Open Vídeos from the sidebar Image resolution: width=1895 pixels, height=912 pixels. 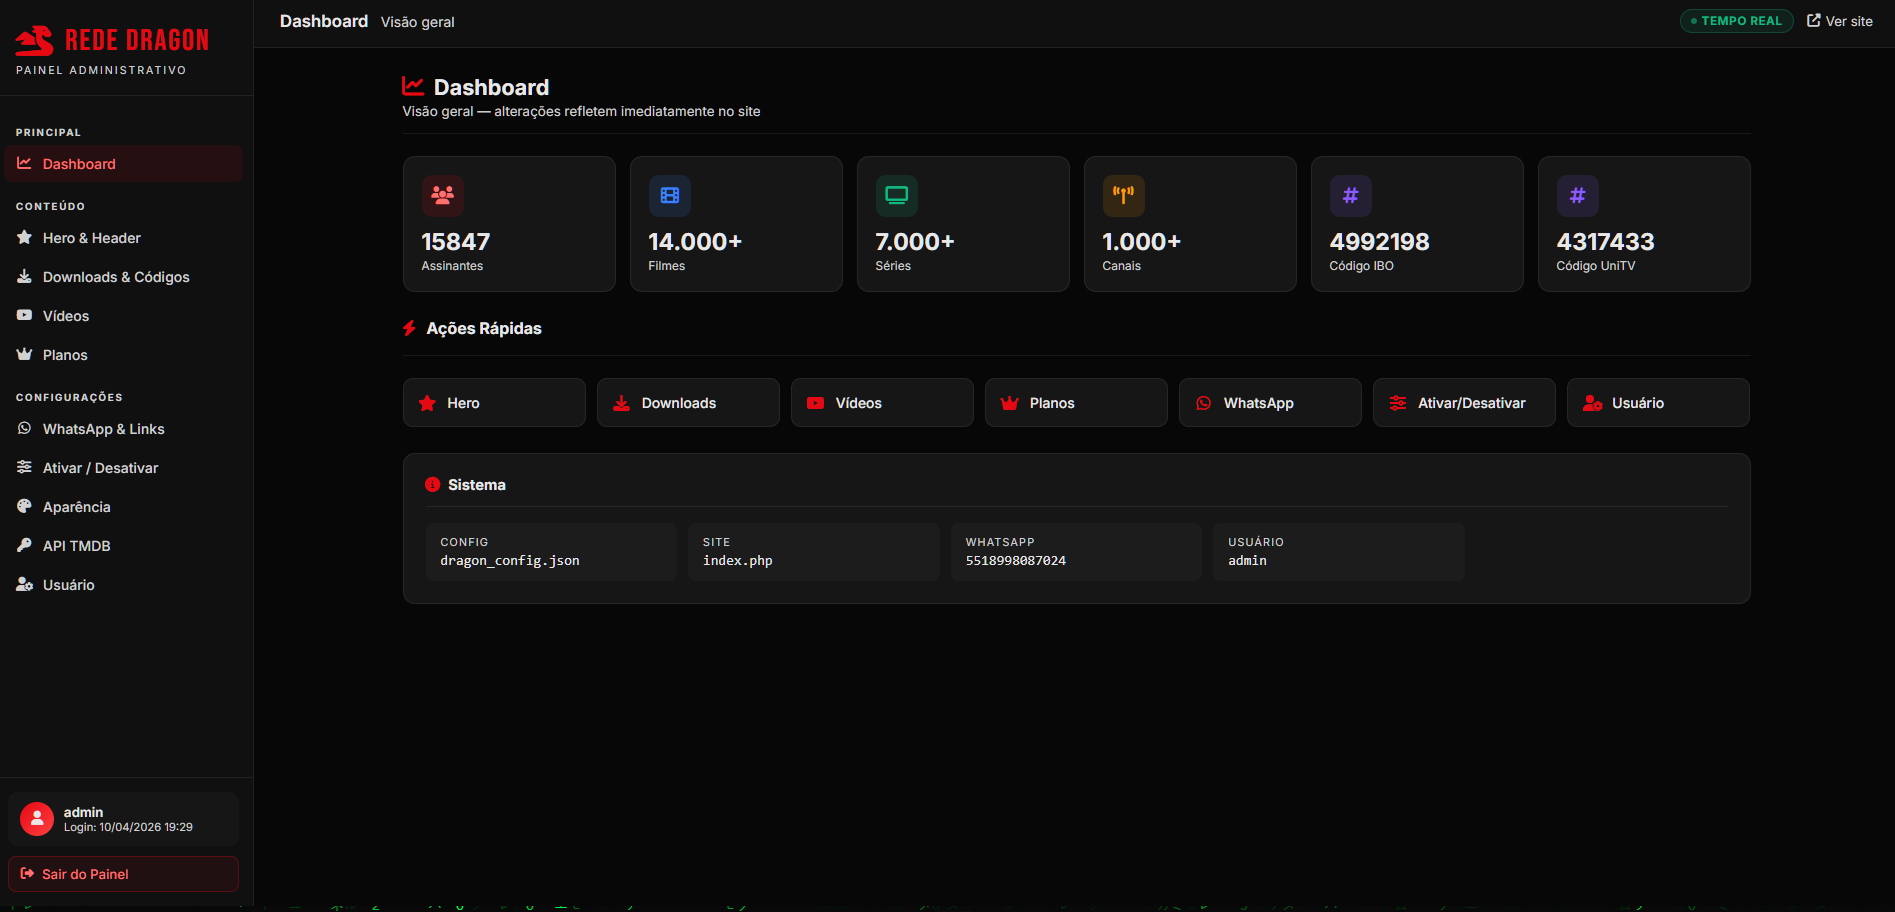(66, 315)
